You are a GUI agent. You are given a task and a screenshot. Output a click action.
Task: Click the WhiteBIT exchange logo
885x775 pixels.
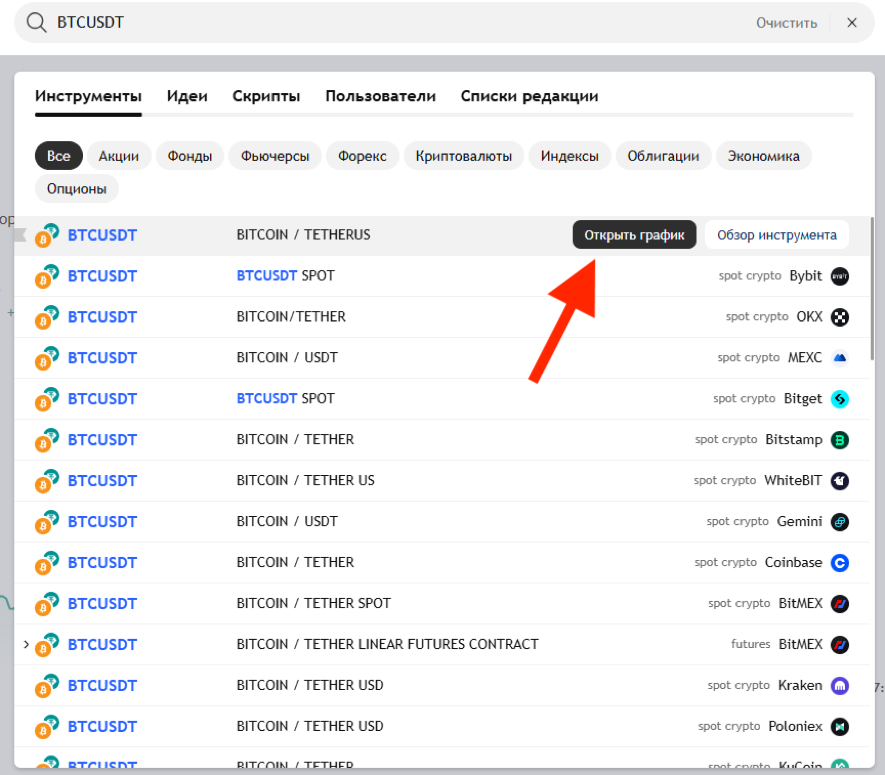click(840, 481)
